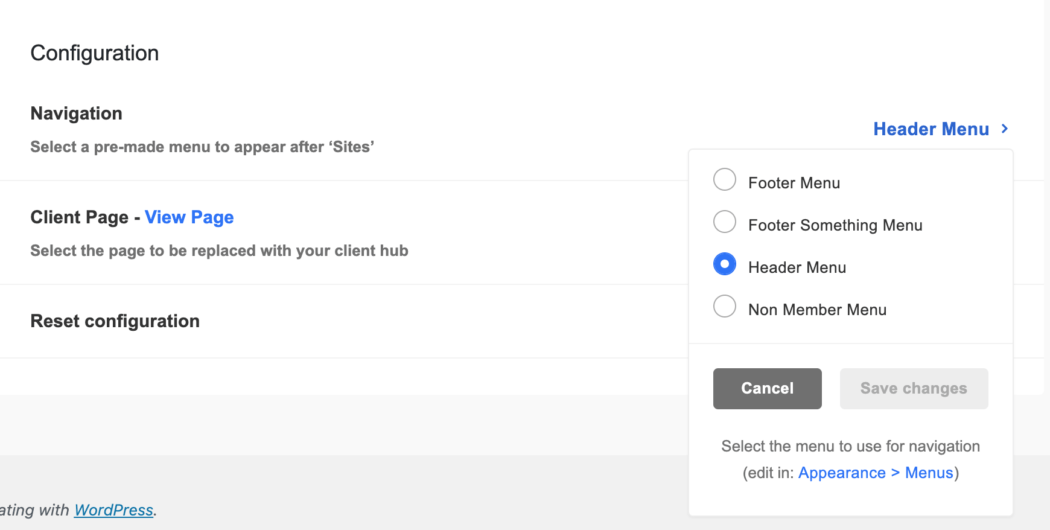Select the Header Menu radio button
Image resolution: width=1050 pixels, height=530 pixels.
pos(724,265)
